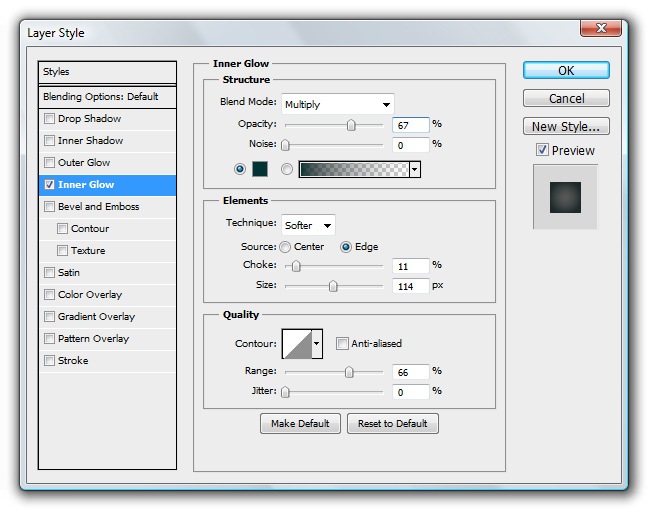This screenshot has width=650, height=513.
Task: Open the Technique Softer dropdown
Action: pyautogui.click(x=308, y=225)
